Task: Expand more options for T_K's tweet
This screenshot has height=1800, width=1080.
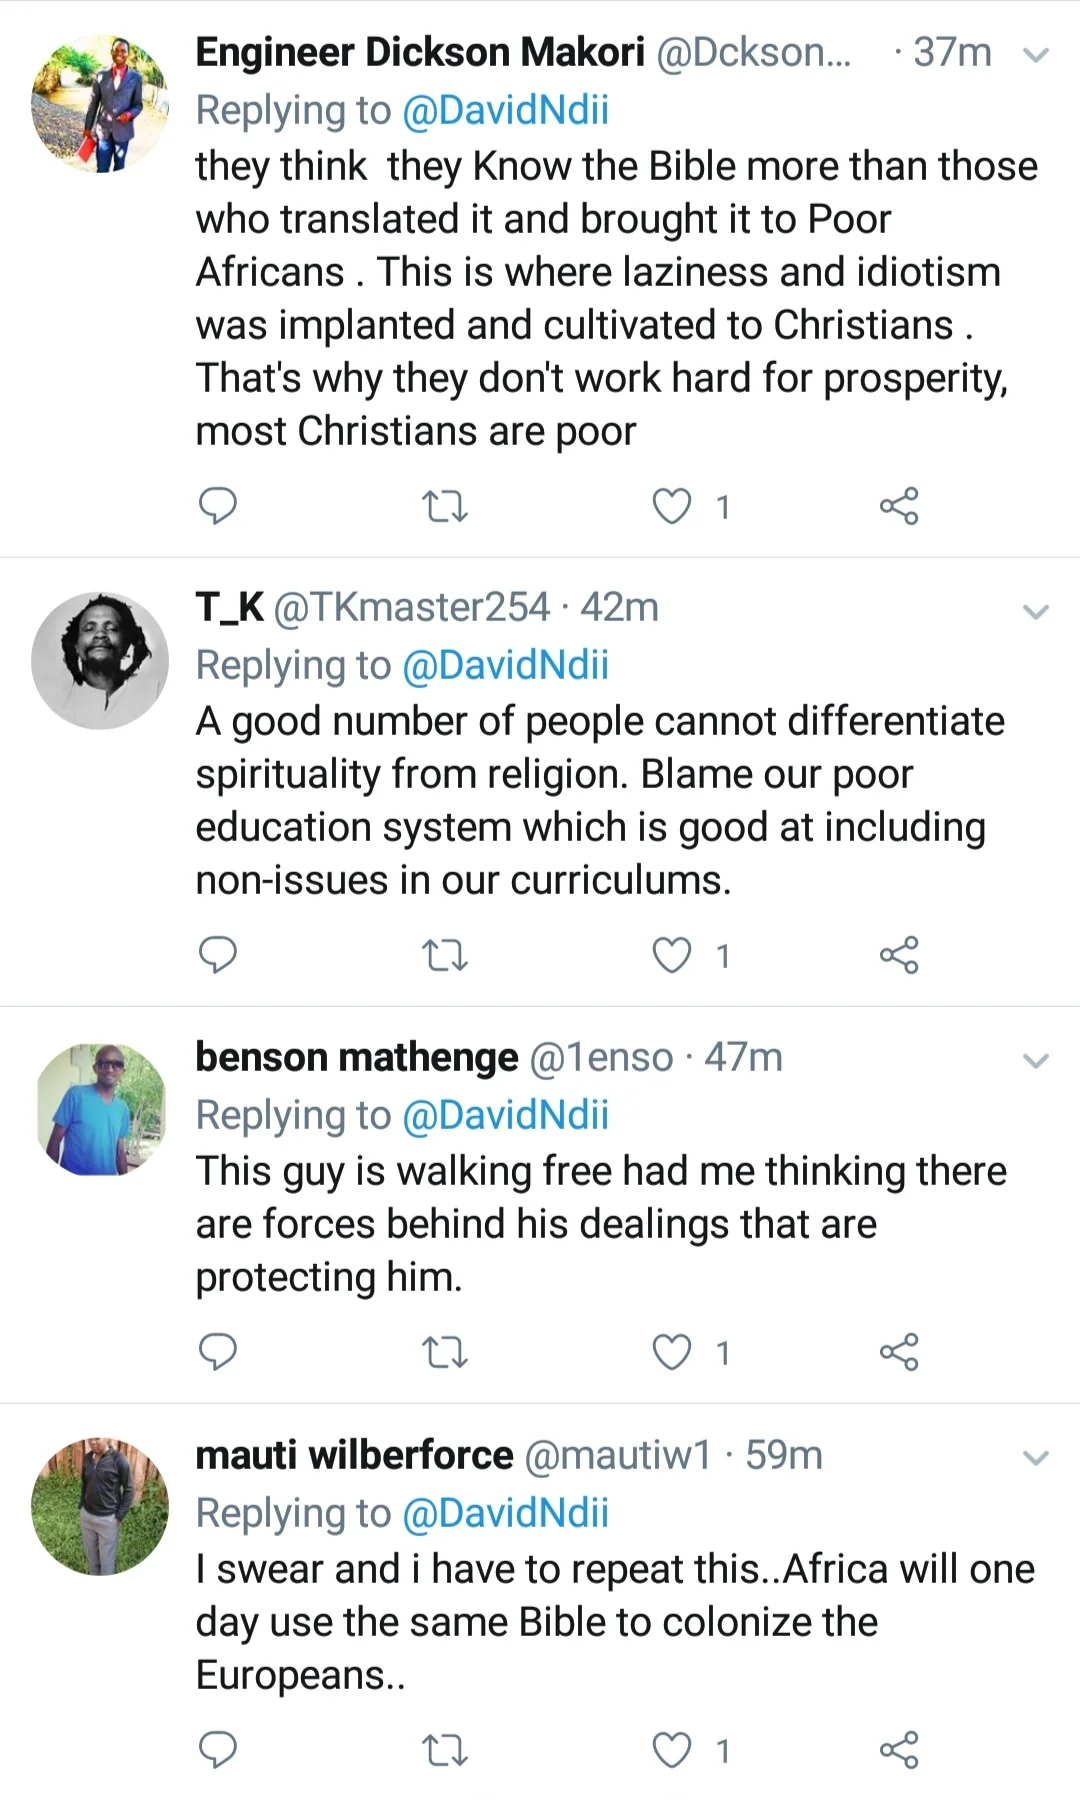Action: tap(1036, 611)
